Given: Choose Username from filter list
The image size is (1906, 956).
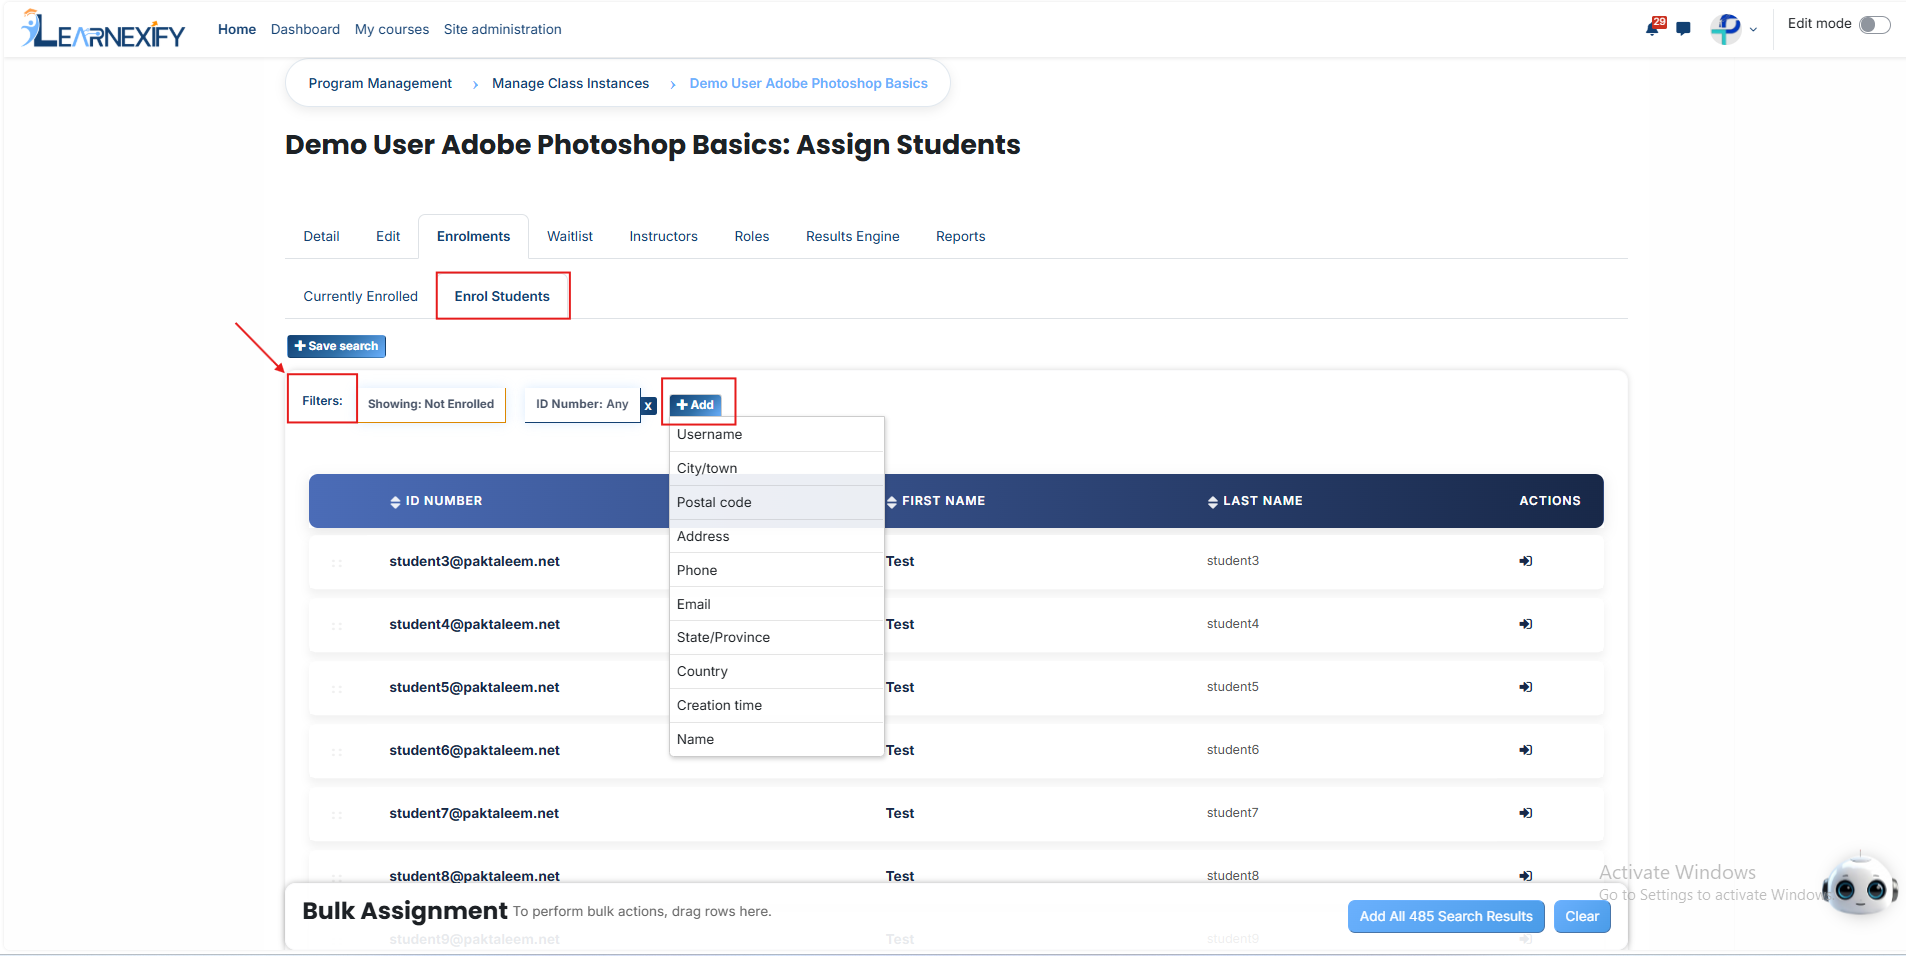Looking at the screenshot, I should click(776, 434).
